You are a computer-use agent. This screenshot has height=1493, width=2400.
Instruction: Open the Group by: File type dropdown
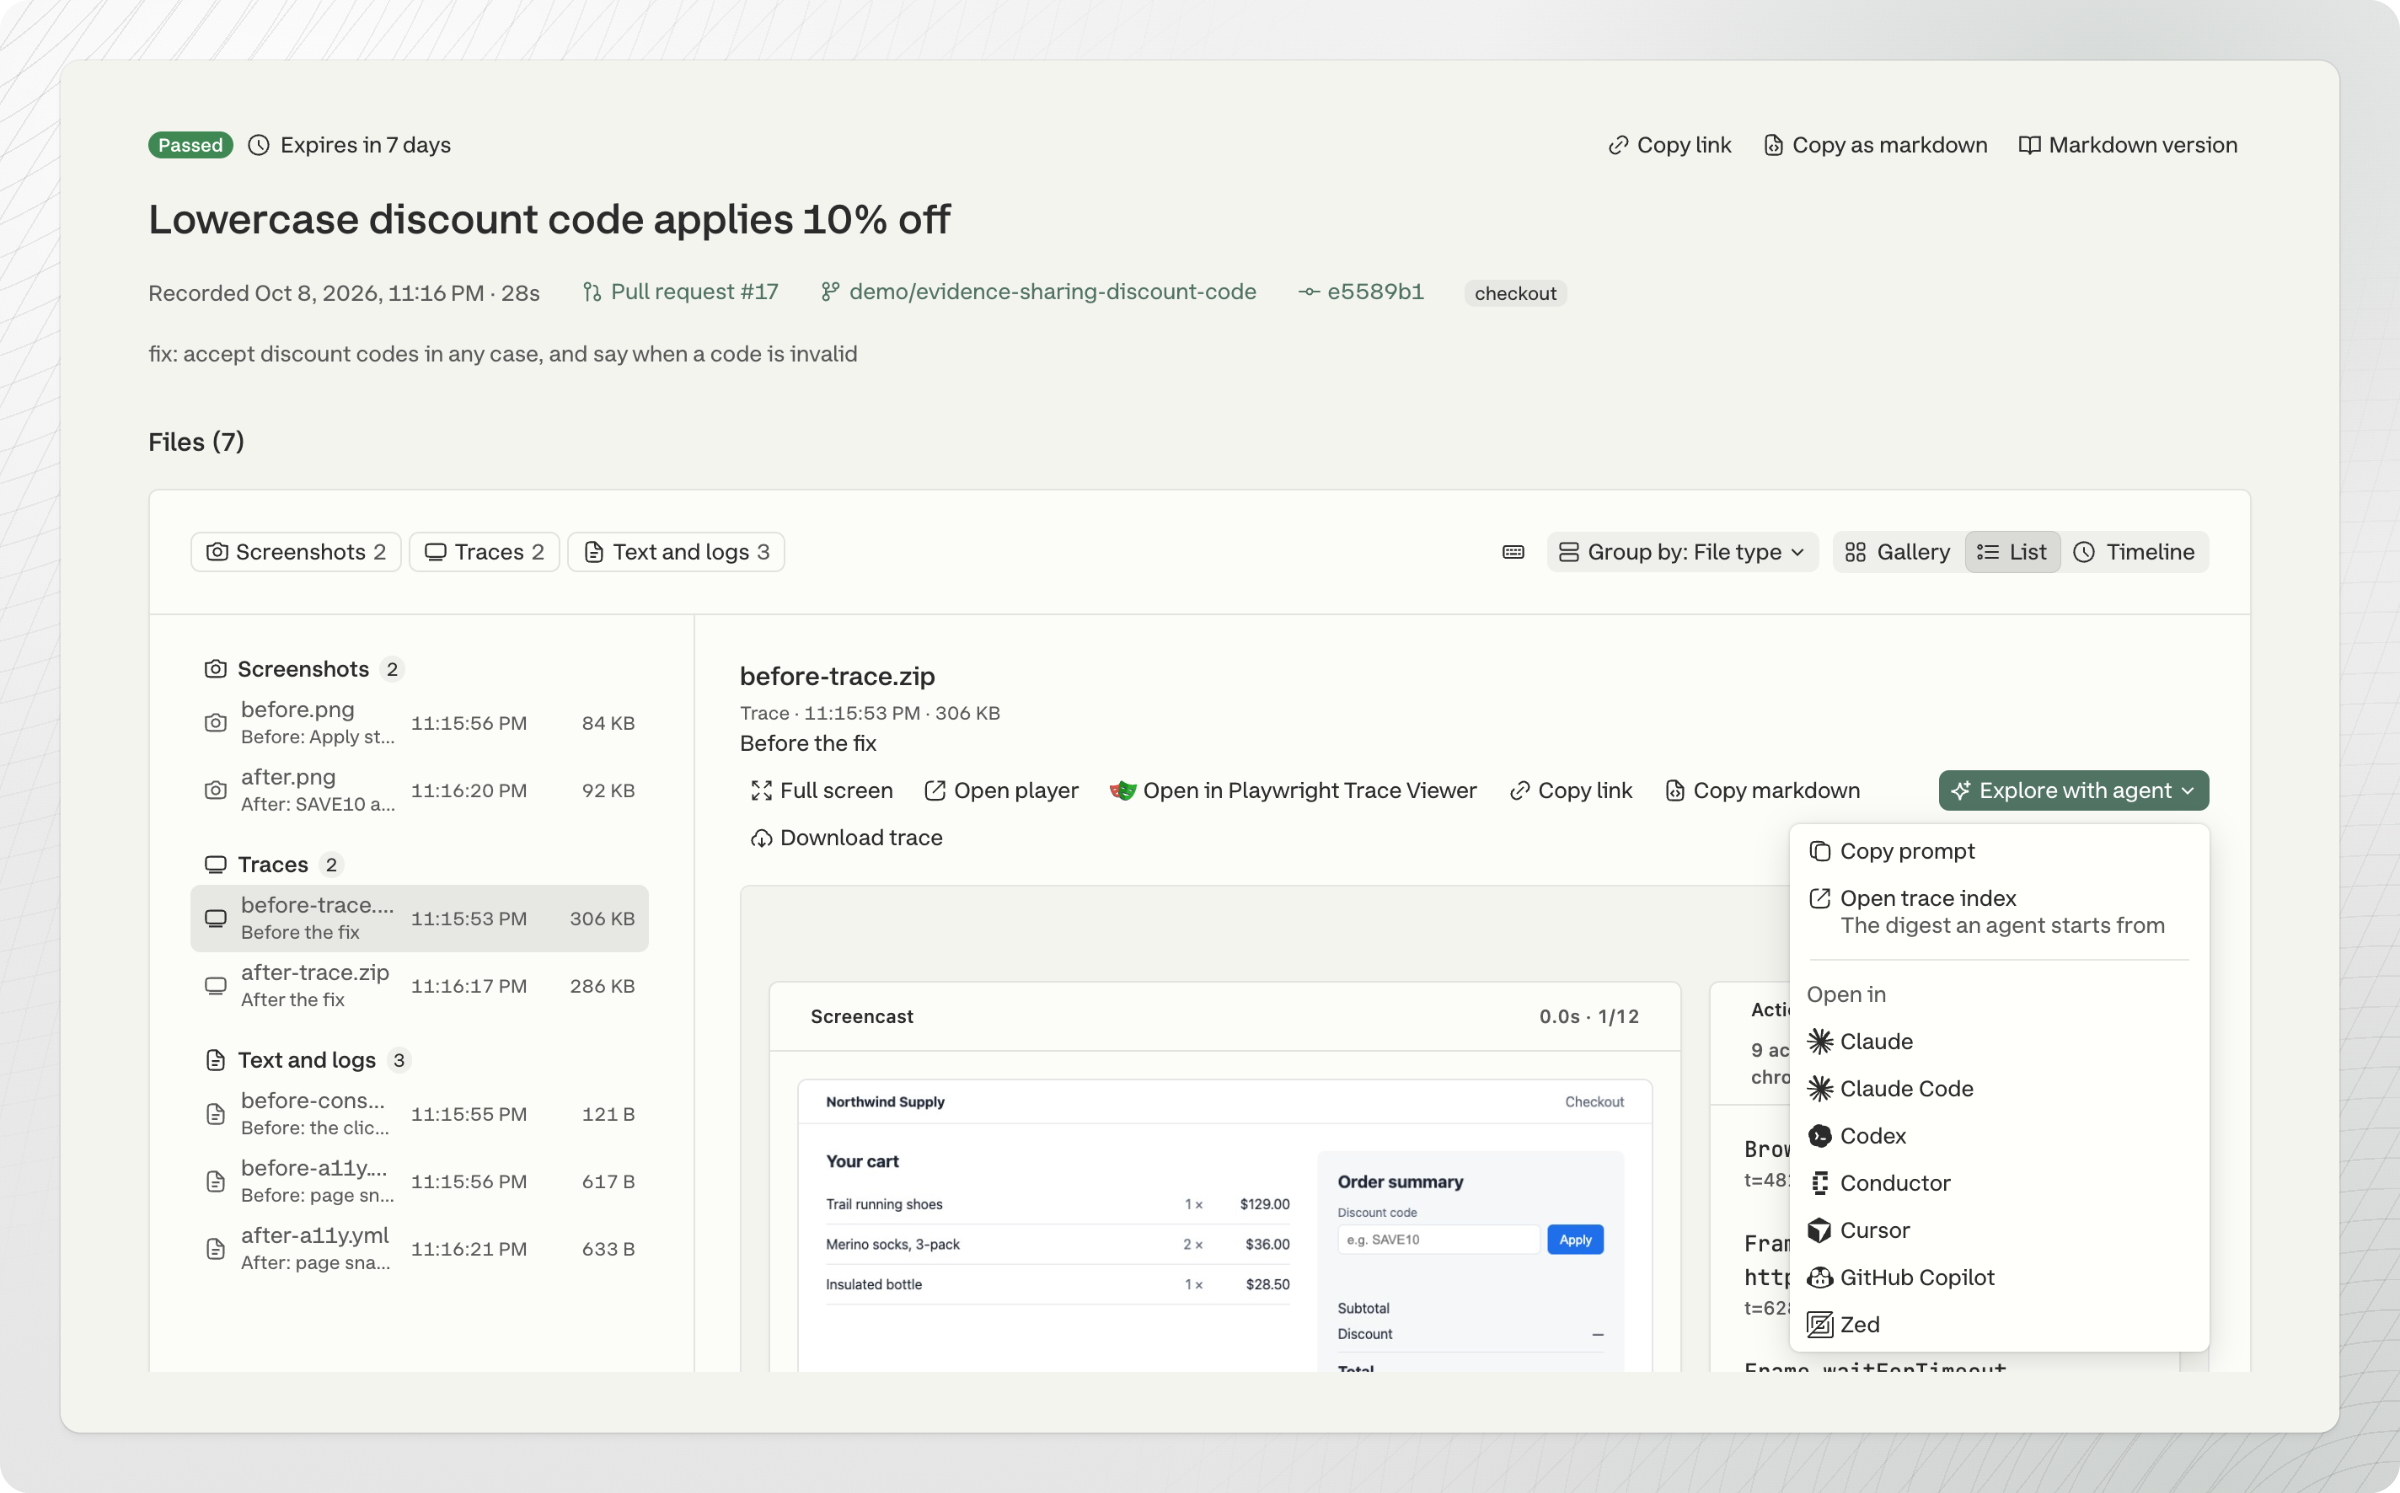coord(1682,552)
